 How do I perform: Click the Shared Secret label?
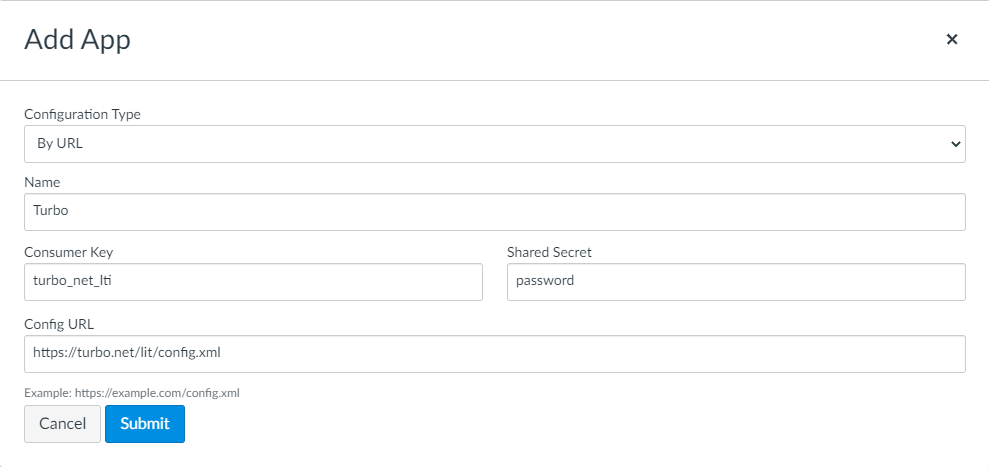[x=549, y=252]
